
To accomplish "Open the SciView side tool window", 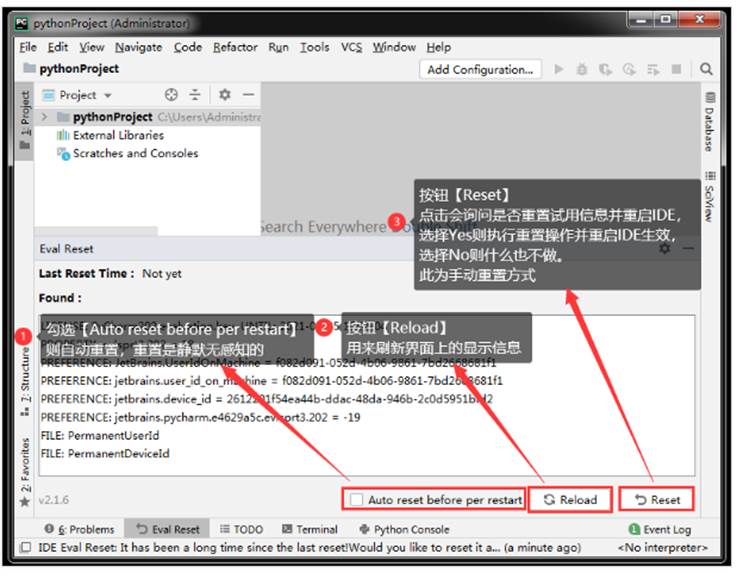I will click(x=710, y=196).
